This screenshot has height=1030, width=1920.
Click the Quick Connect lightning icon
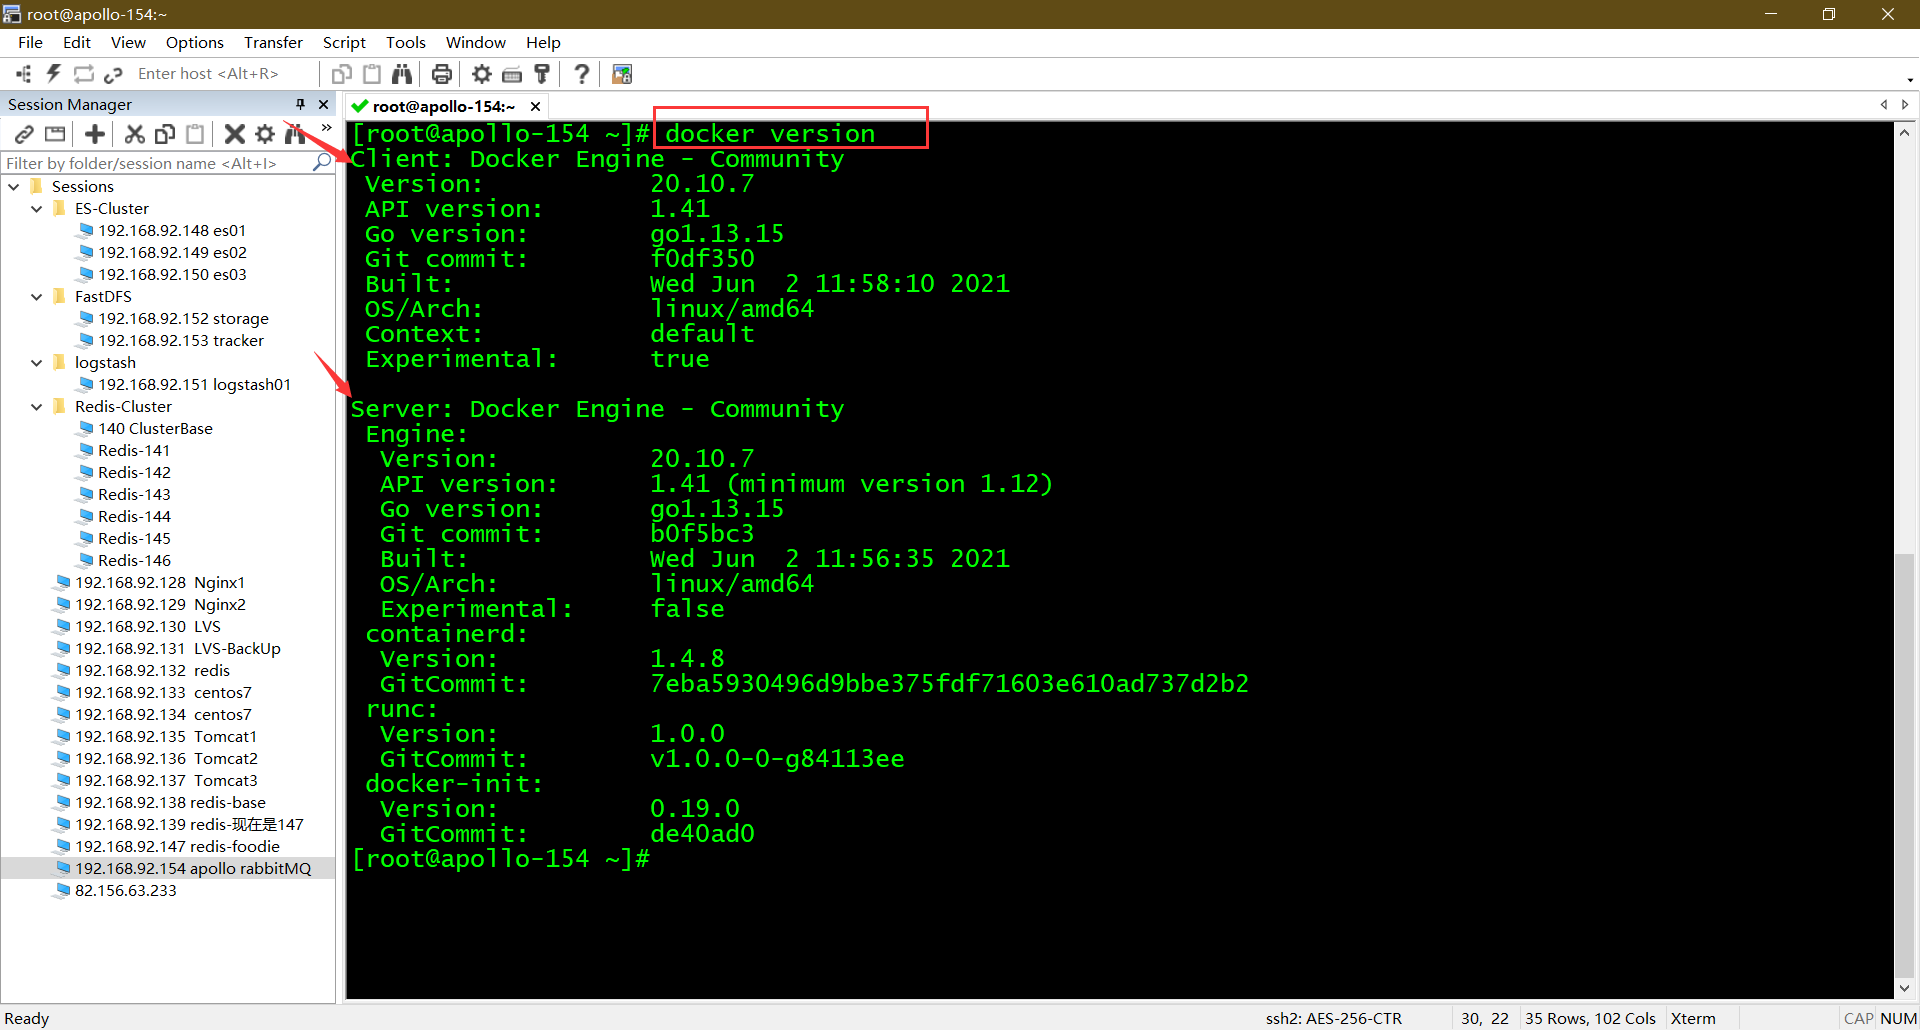pos(54,74)
